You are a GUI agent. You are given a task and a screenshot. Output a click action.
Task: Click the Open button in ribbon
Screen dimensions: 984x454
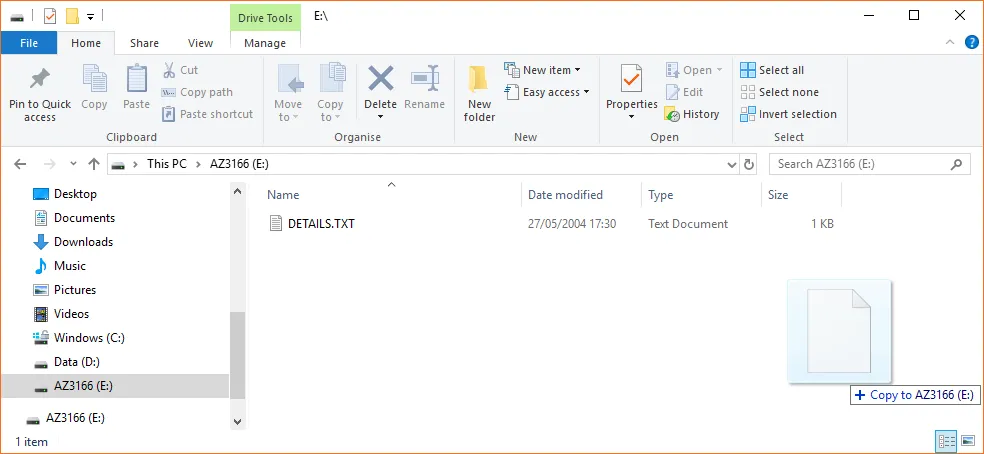pos(694,70)
